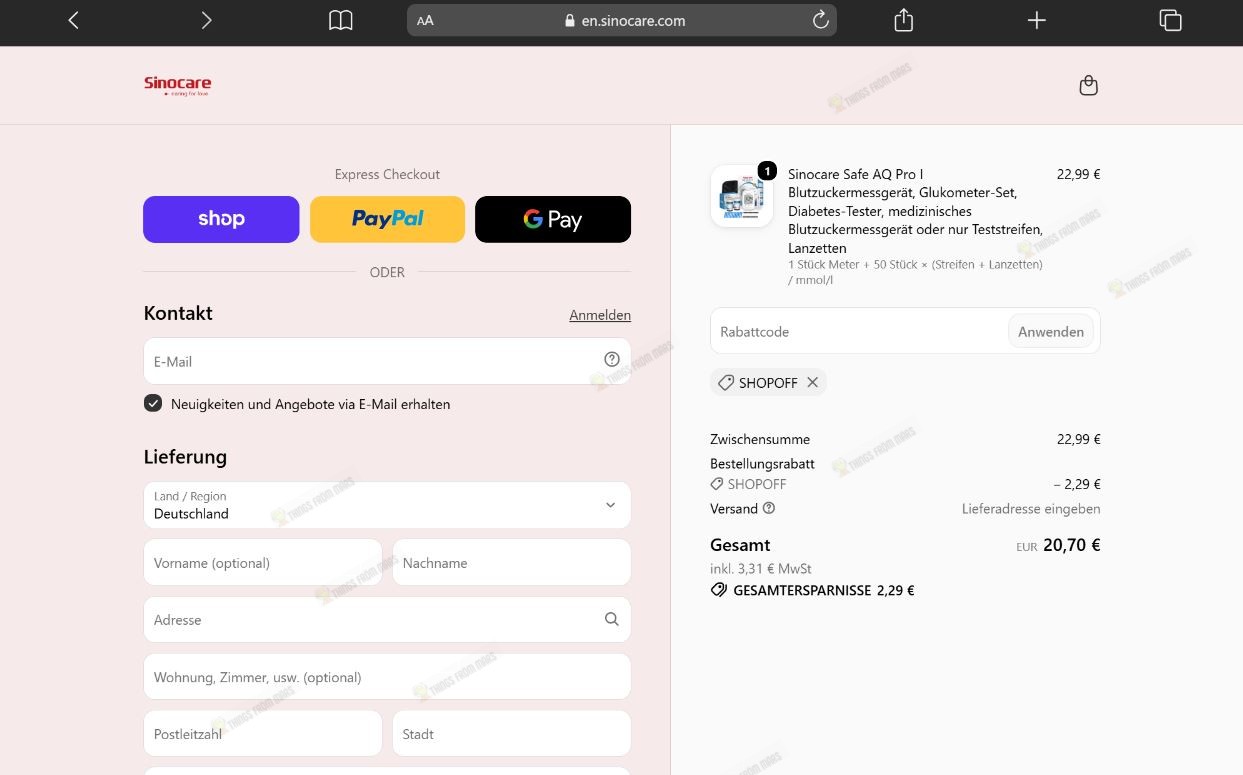Click the Adresse search magnifier icon
This screenshot has width=1243, height=775.
[612, 619]
